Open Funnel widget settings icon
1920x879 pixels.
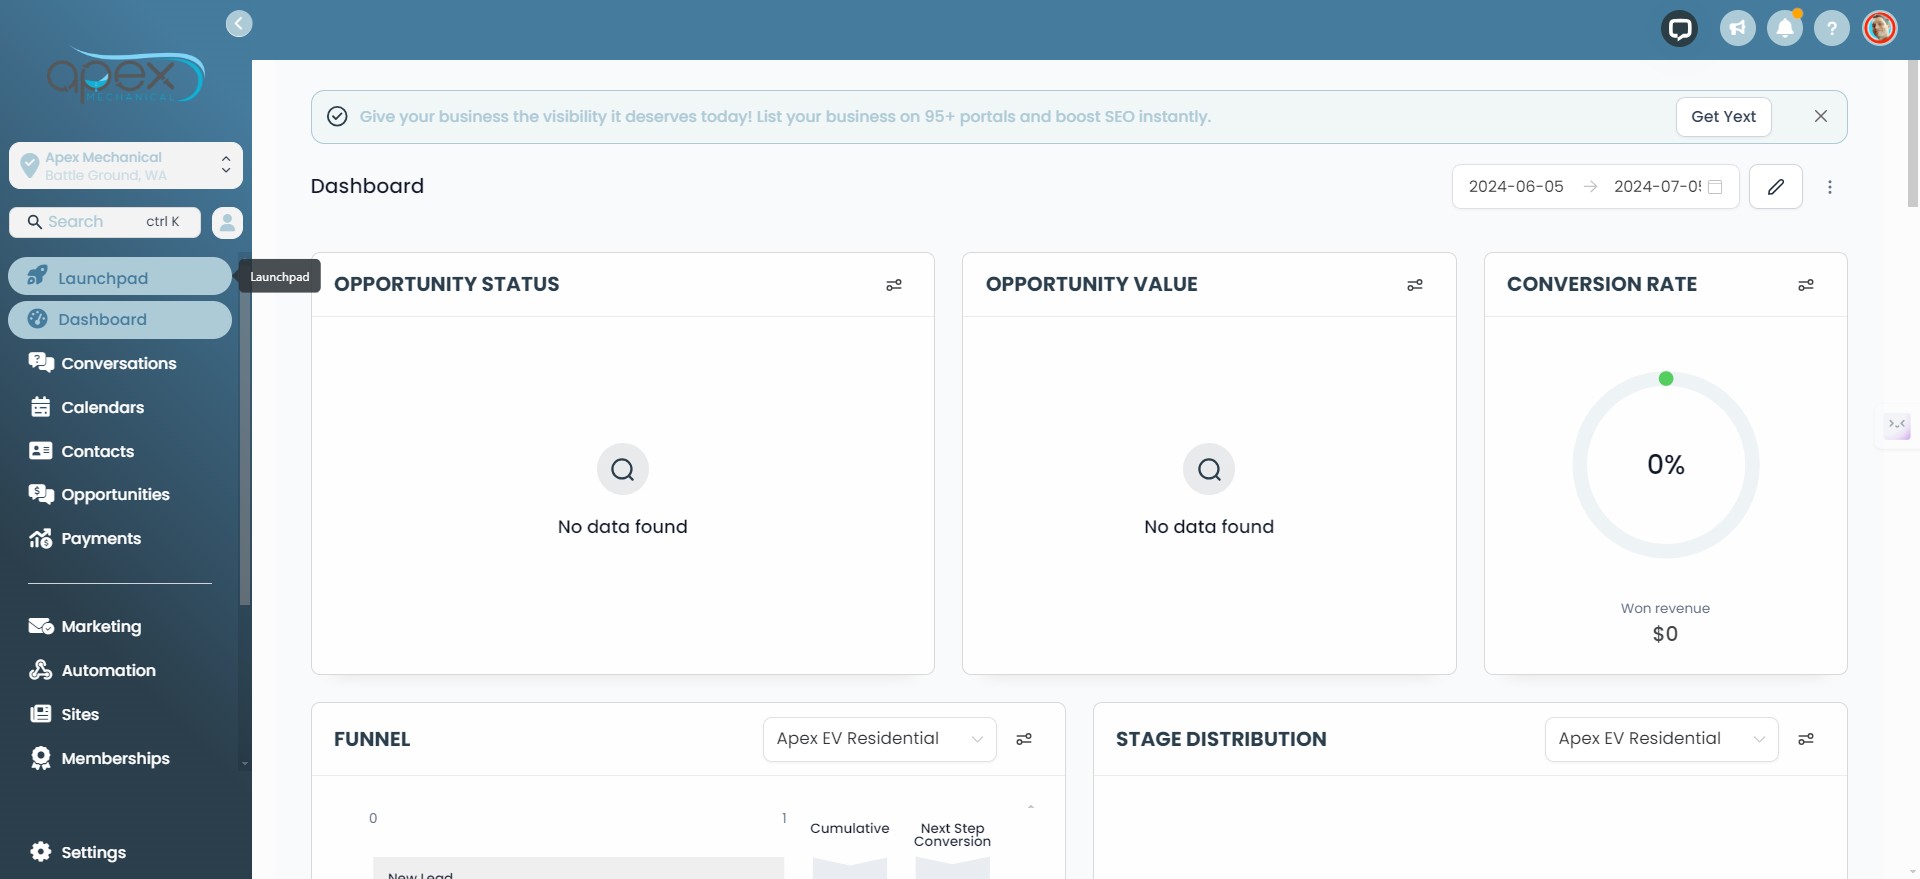point(1024,739)
